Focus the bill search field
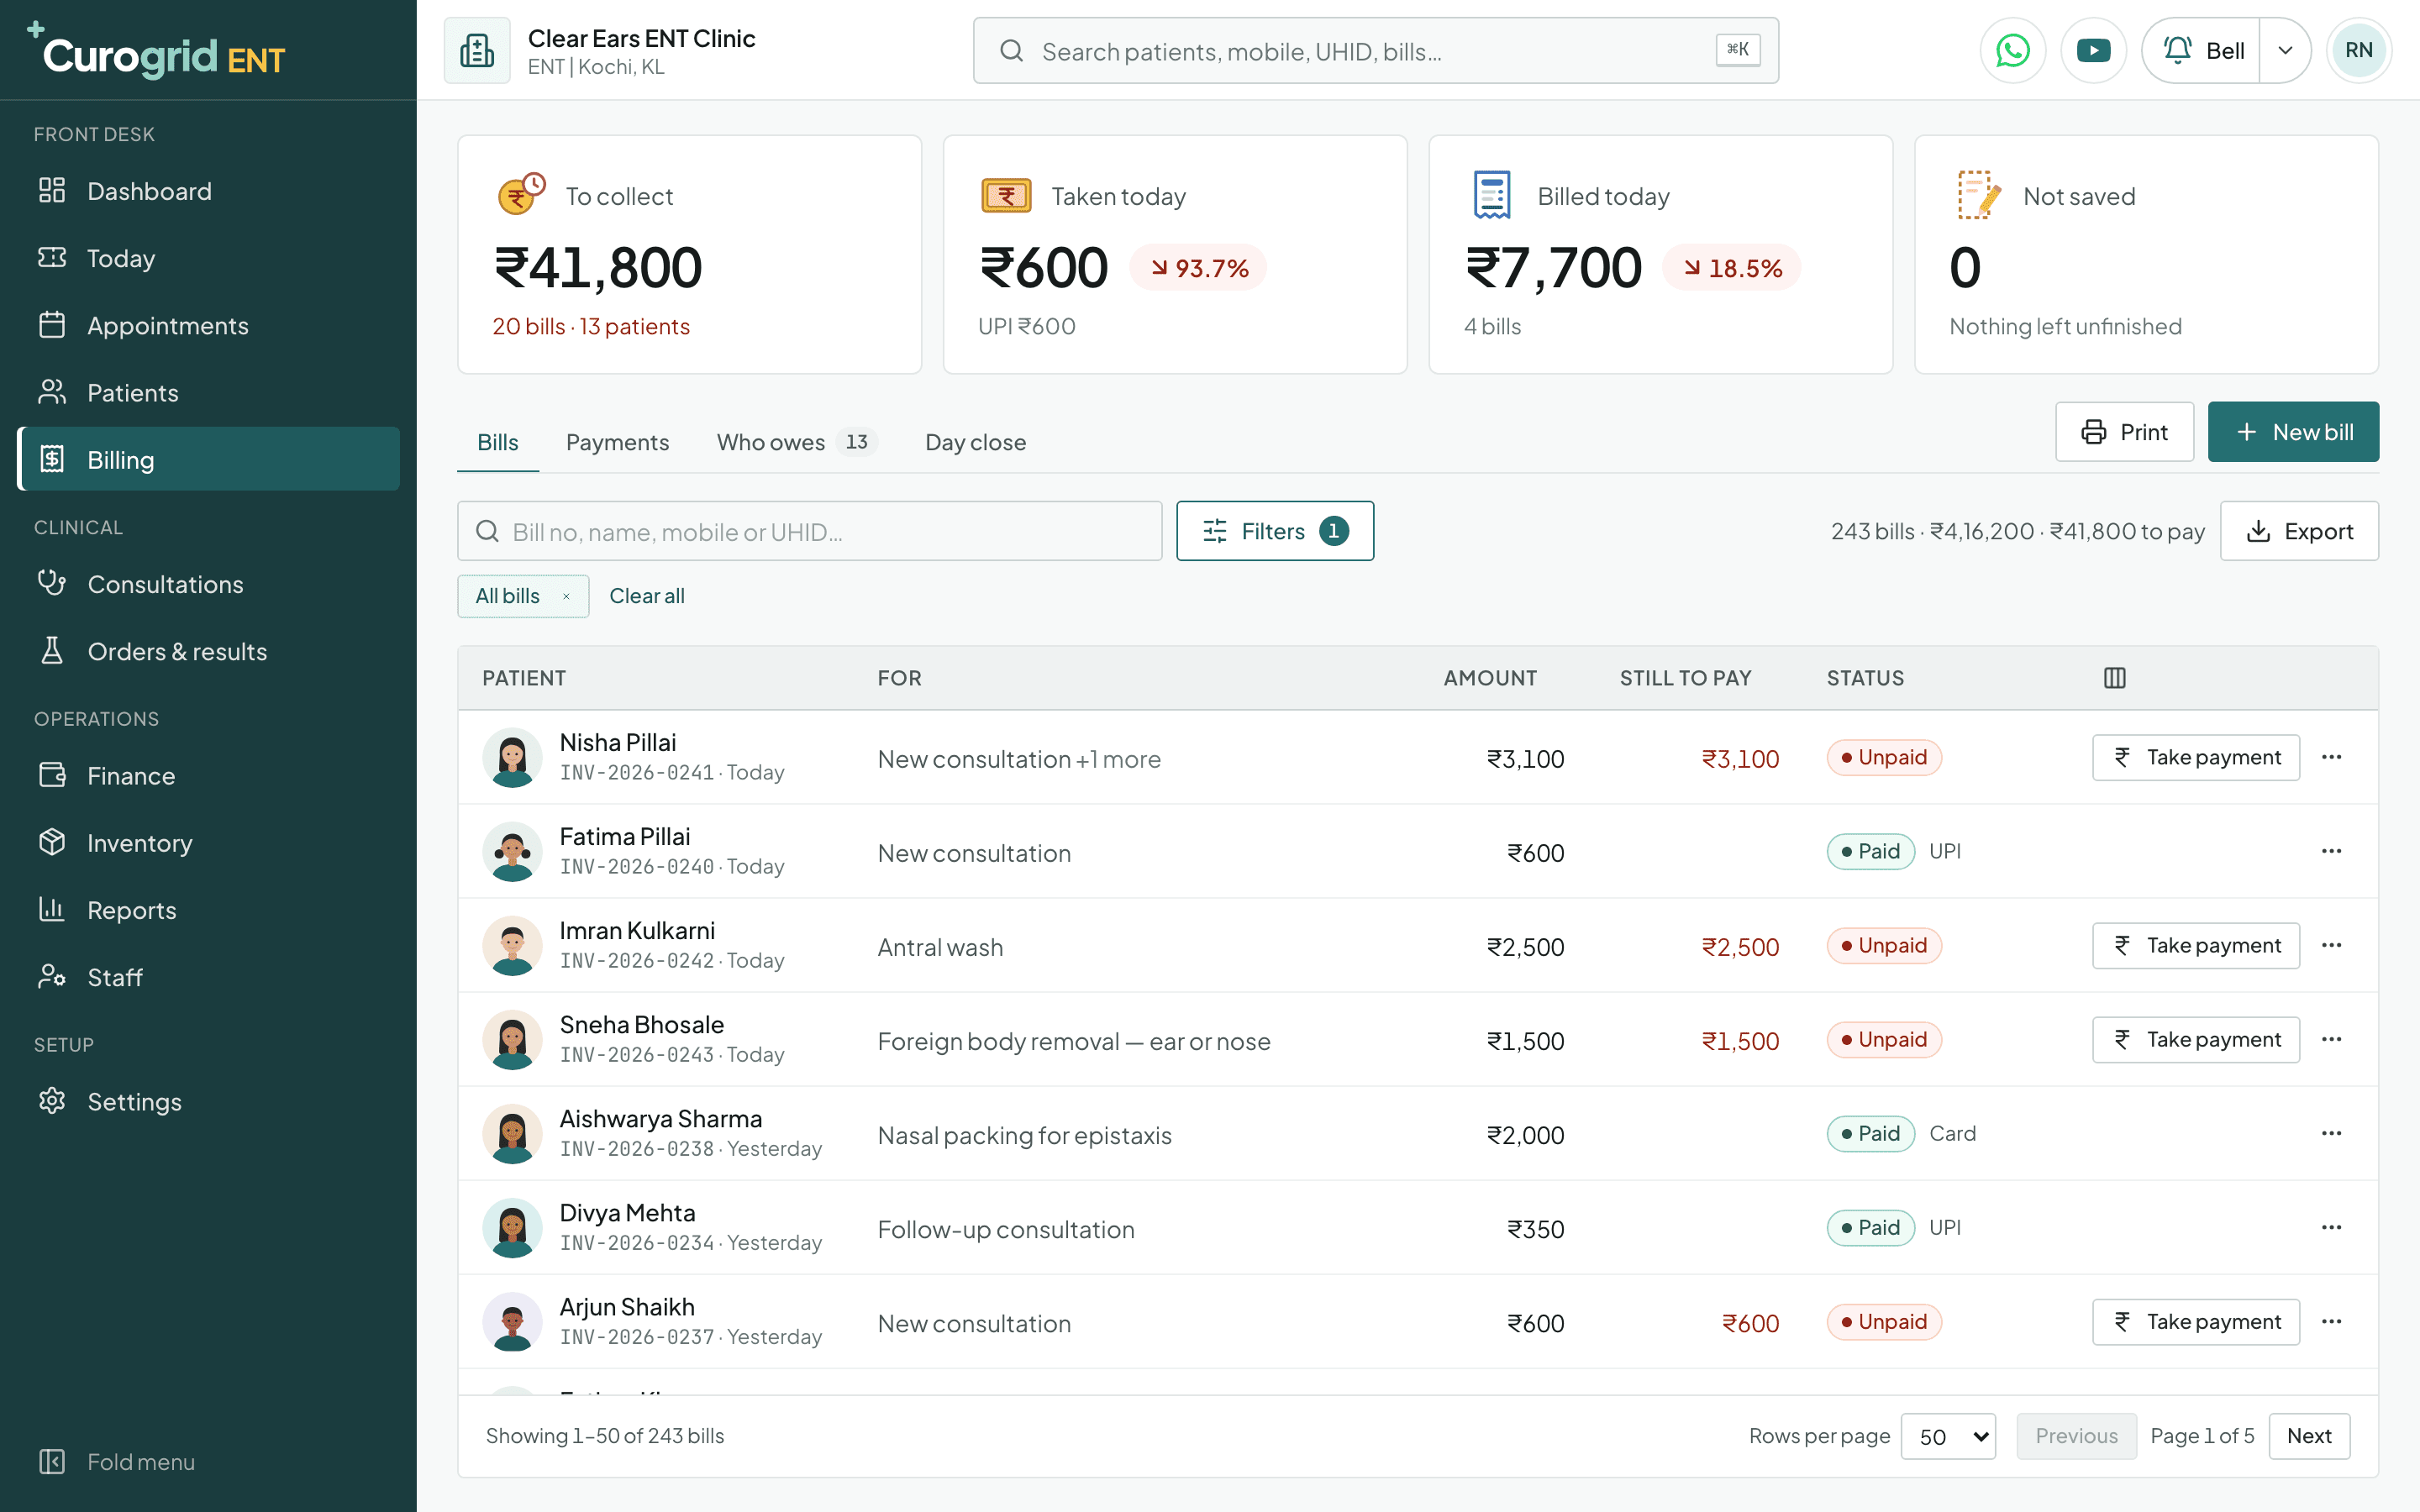Screen dimensions: 2420x1512 [810, 531]
